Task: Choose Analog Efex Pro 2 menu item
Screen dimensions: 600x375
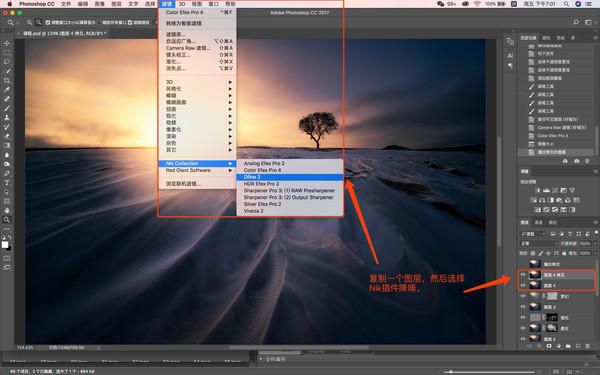Action: point(290,163)
